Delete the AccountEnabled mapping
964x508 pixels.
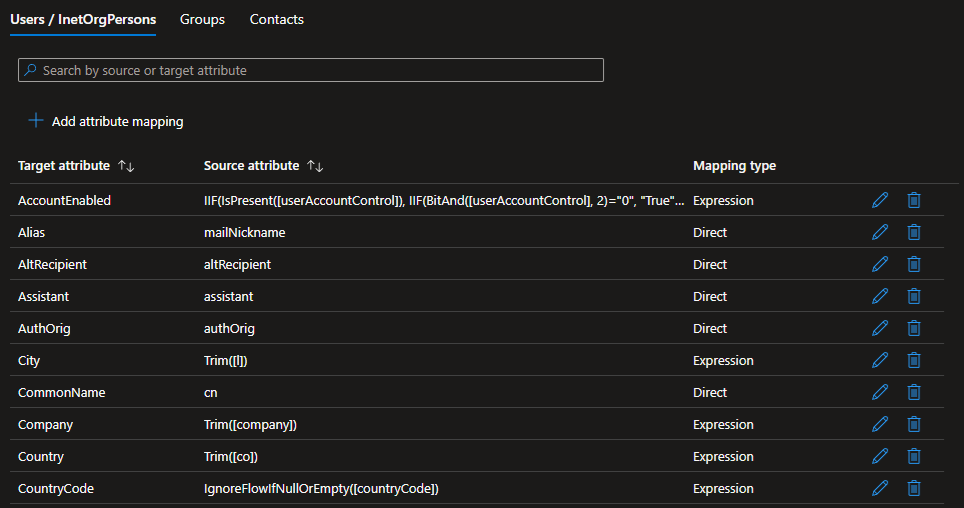914,200
